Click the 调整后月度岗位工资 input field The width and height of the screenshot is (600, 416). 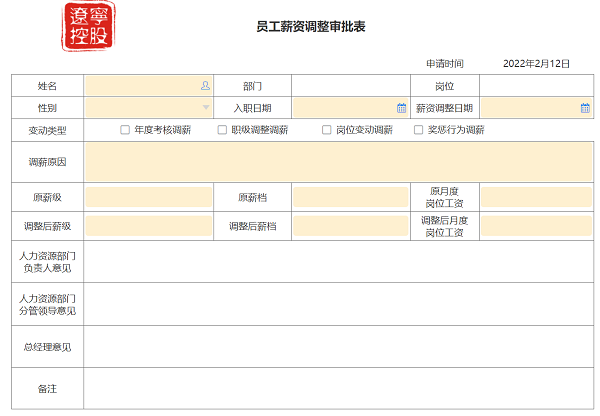pos(536,226)
